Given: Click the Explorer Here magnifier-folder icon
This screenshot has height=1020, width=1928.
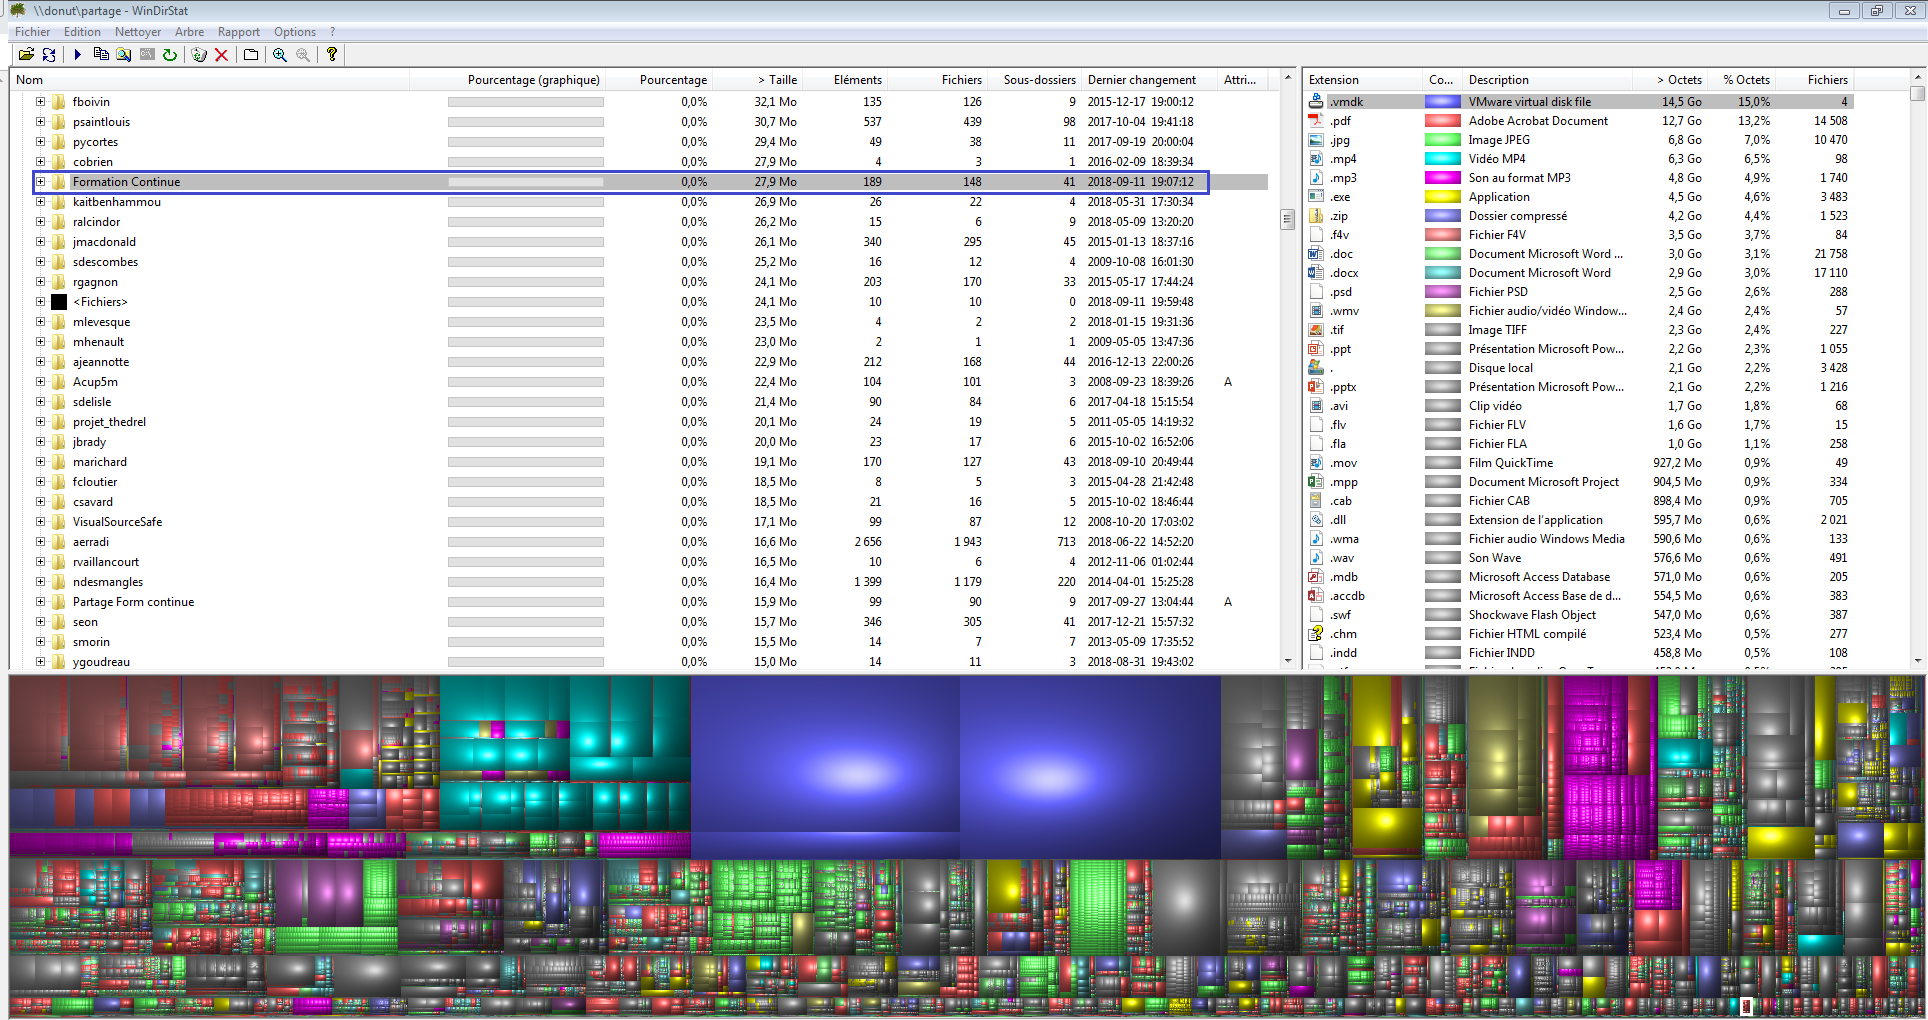Looking at the screenshot, I should click(124, 55).
